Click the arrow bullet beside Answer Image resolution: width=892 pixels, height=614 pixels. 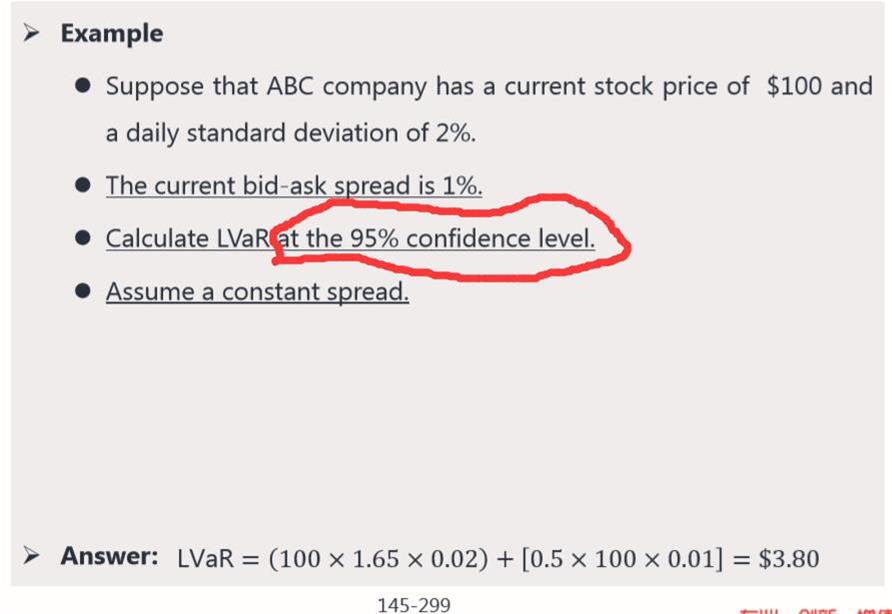point(31,555)
